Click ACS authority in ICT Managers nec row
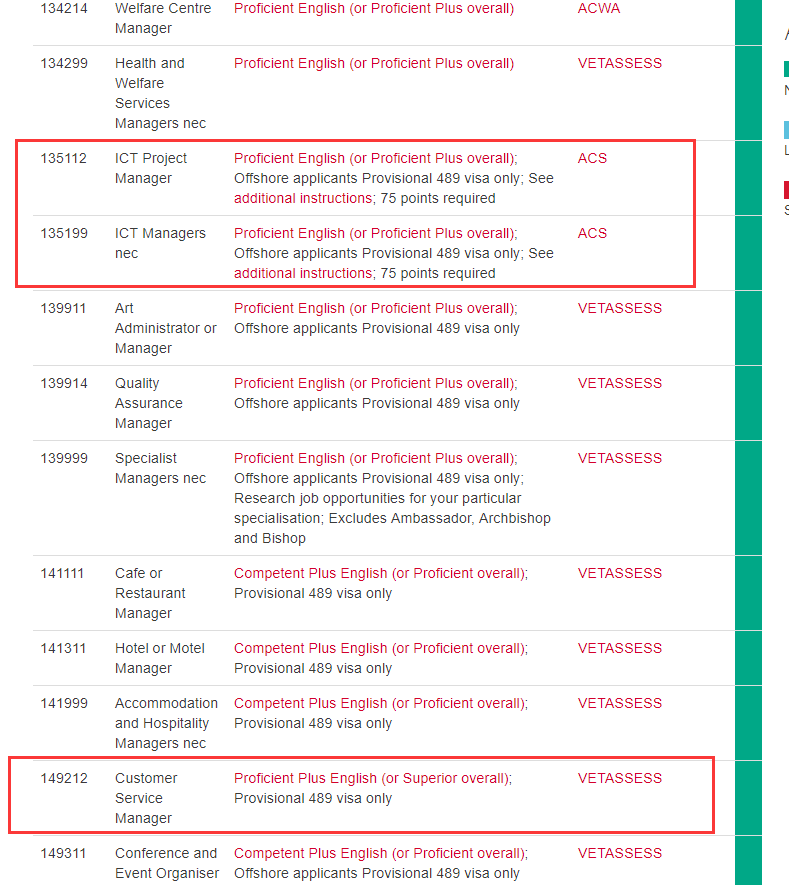 tap(592, 233)
